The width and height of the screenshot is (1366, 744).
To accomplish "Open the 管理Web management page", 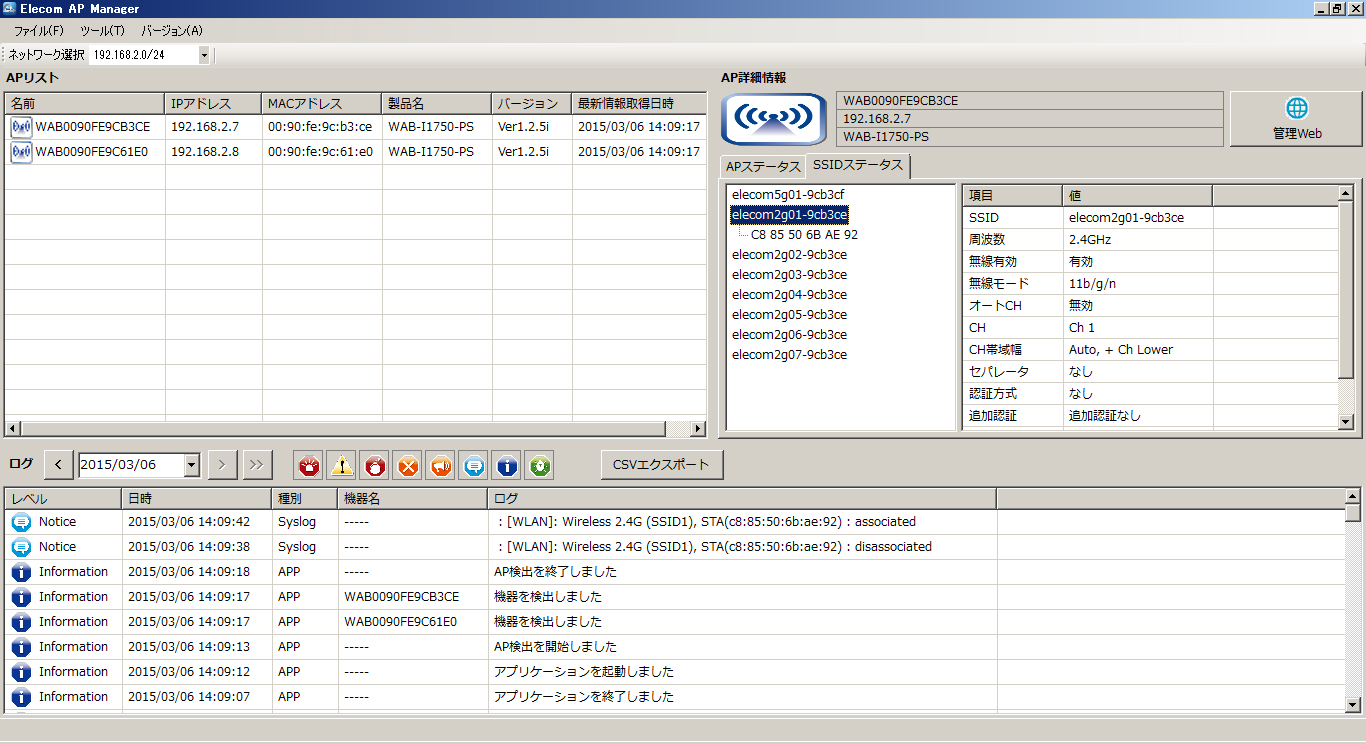I will 1297,119.
